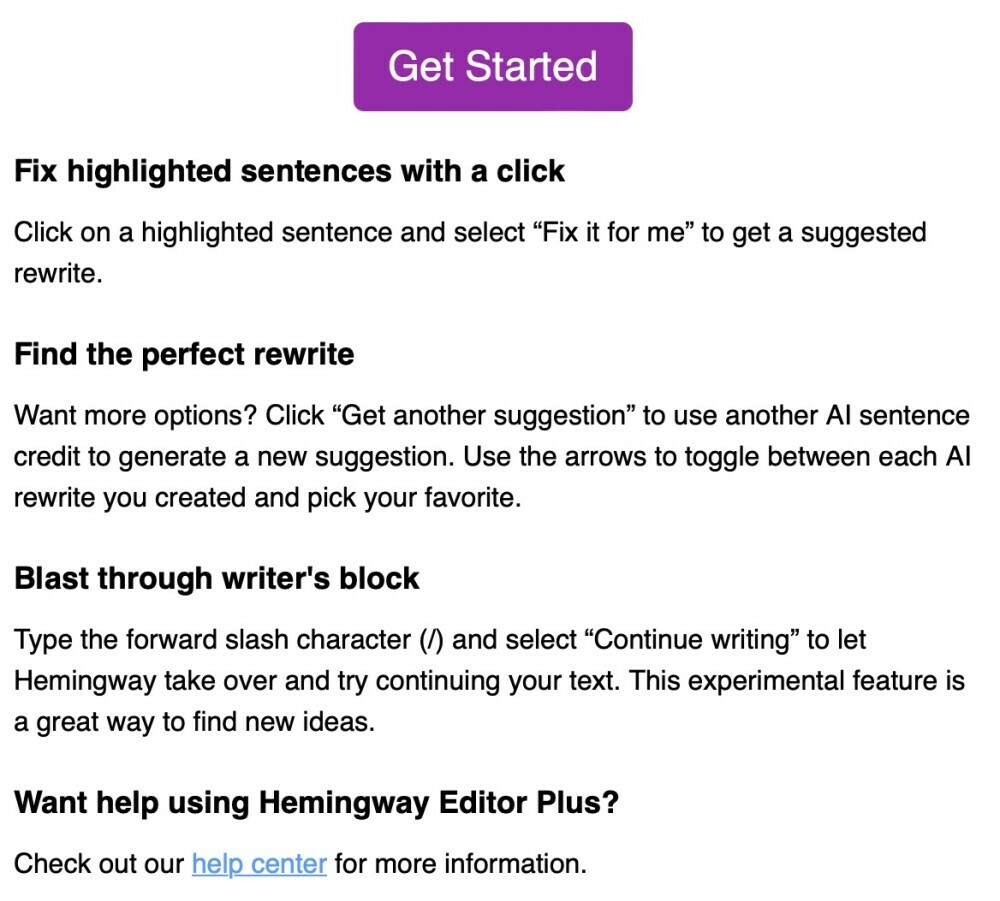Click the "Want help using Hemingway Editor Plus?" heading
The width and height of the screenshot is (1000, 901).
point(316,802)
